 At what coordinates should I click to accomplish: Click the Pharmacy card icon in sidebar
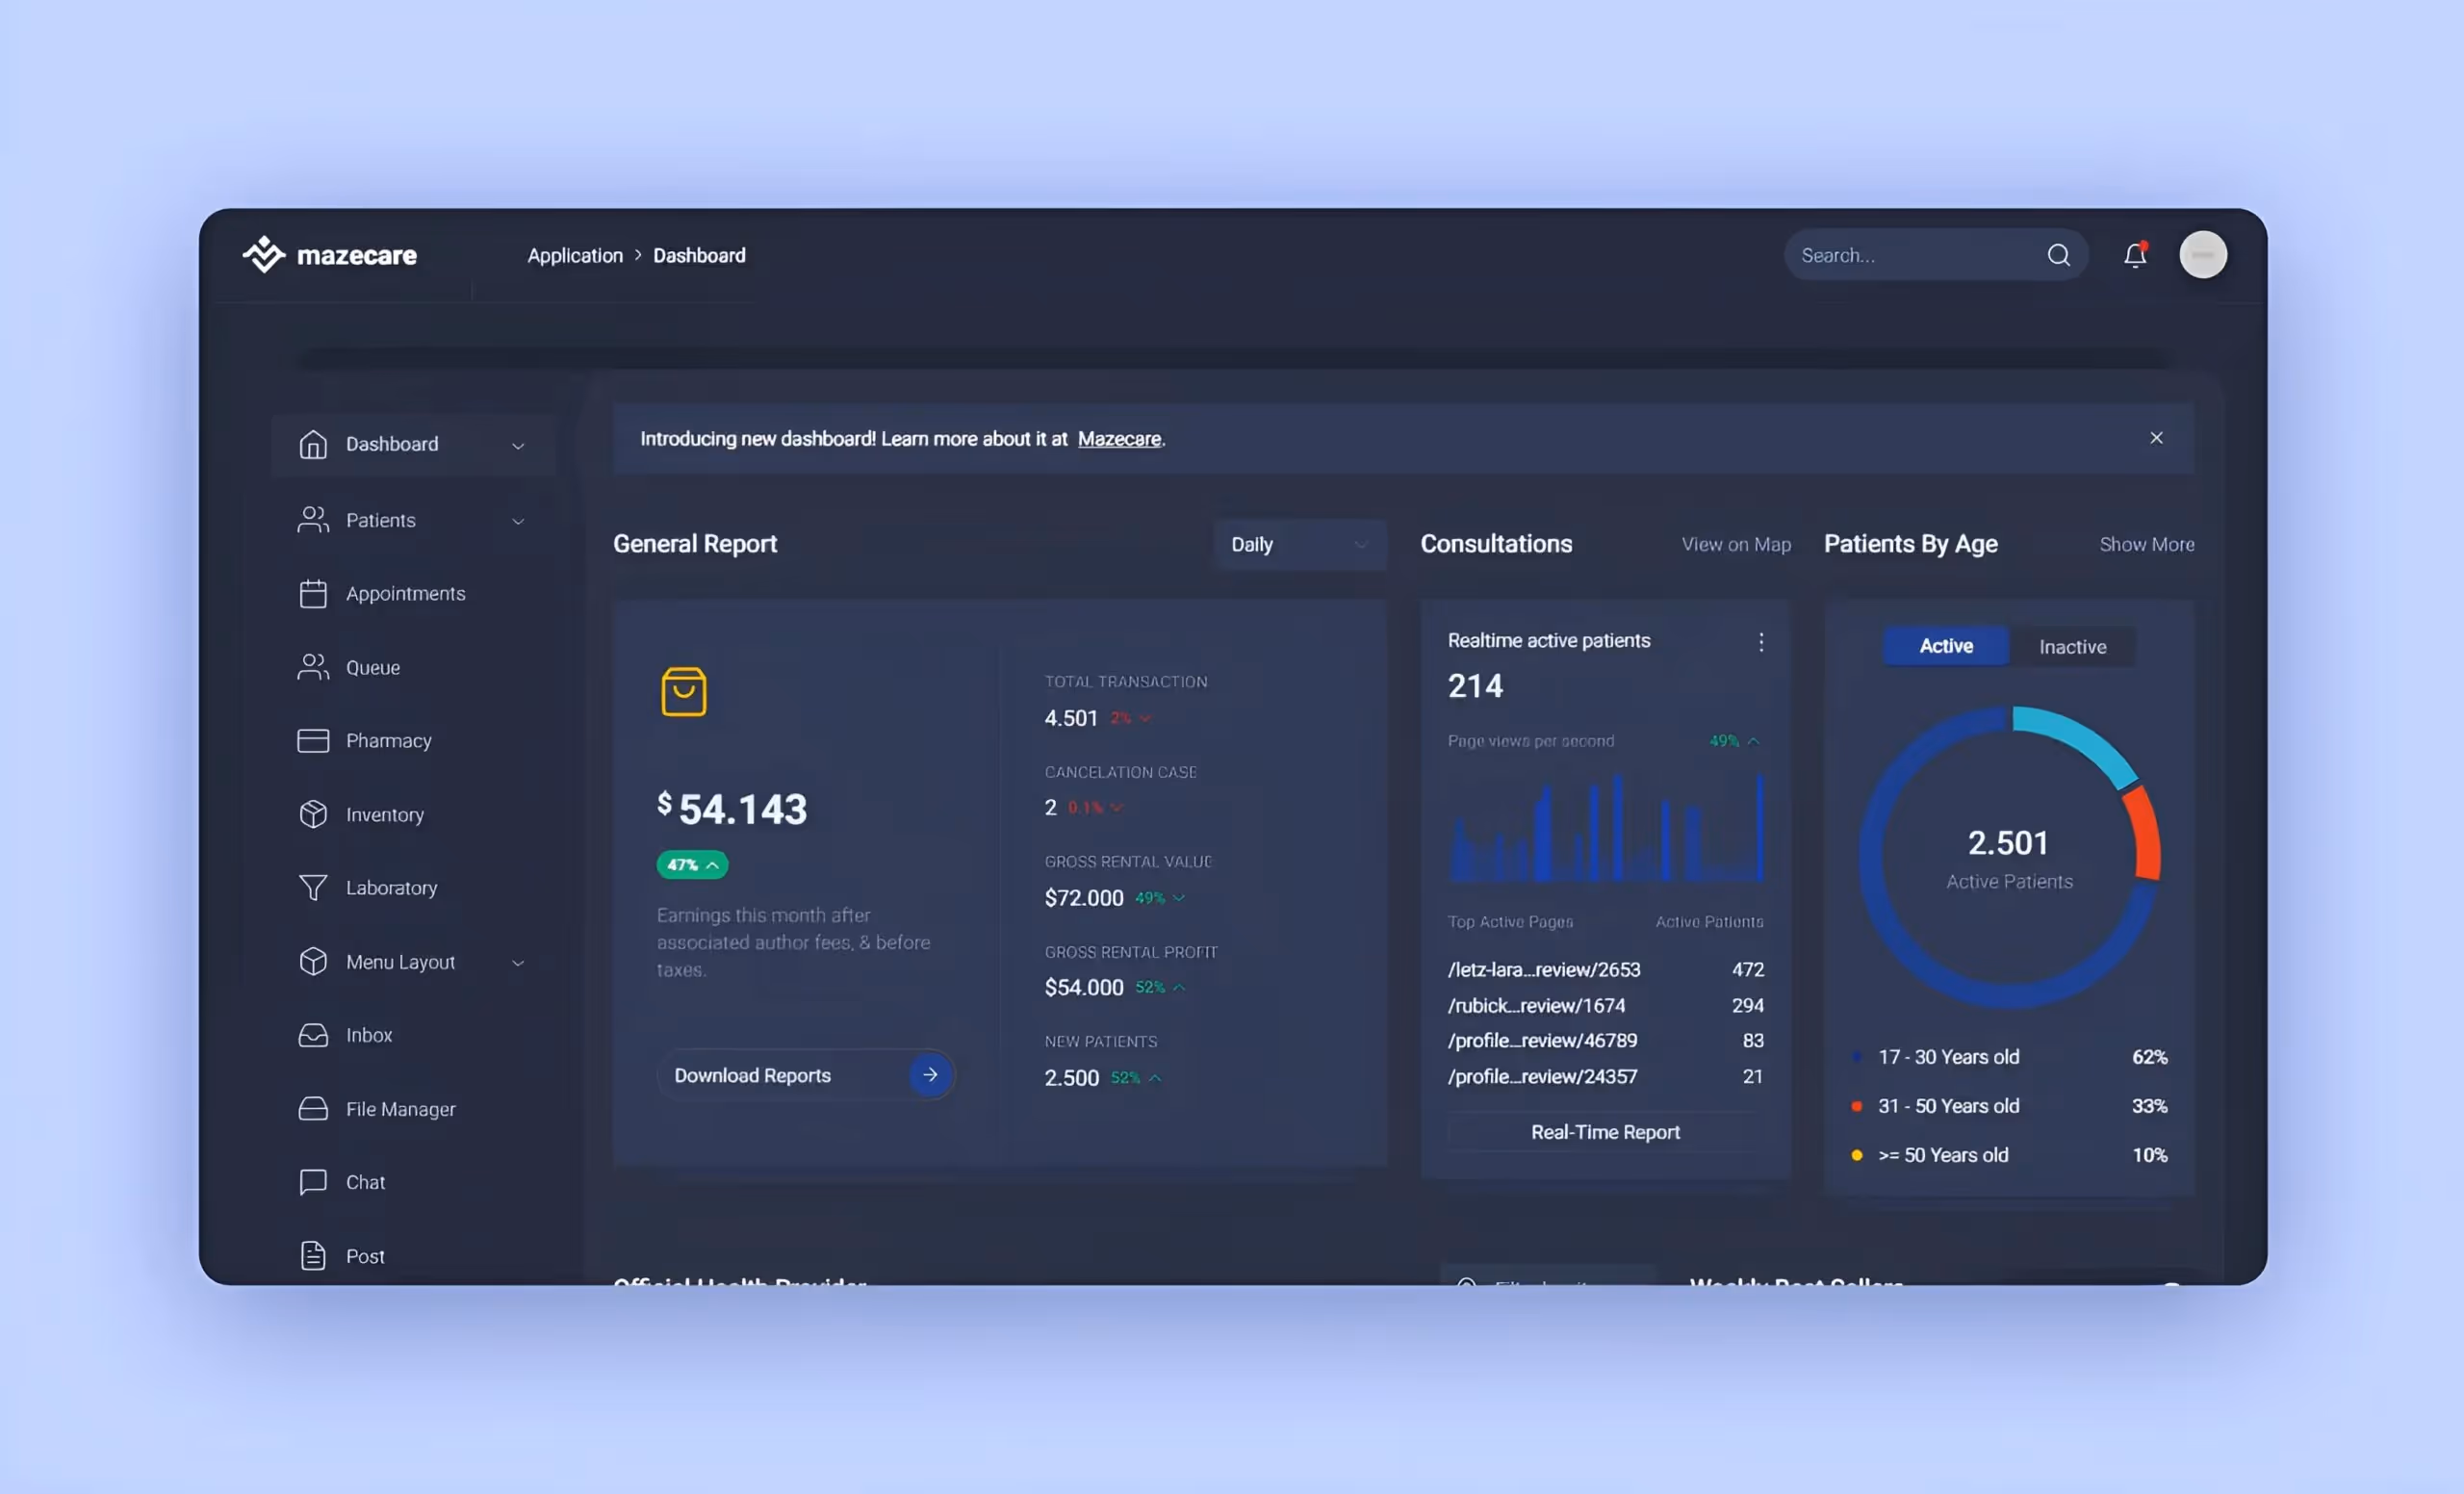pos(313,741)
